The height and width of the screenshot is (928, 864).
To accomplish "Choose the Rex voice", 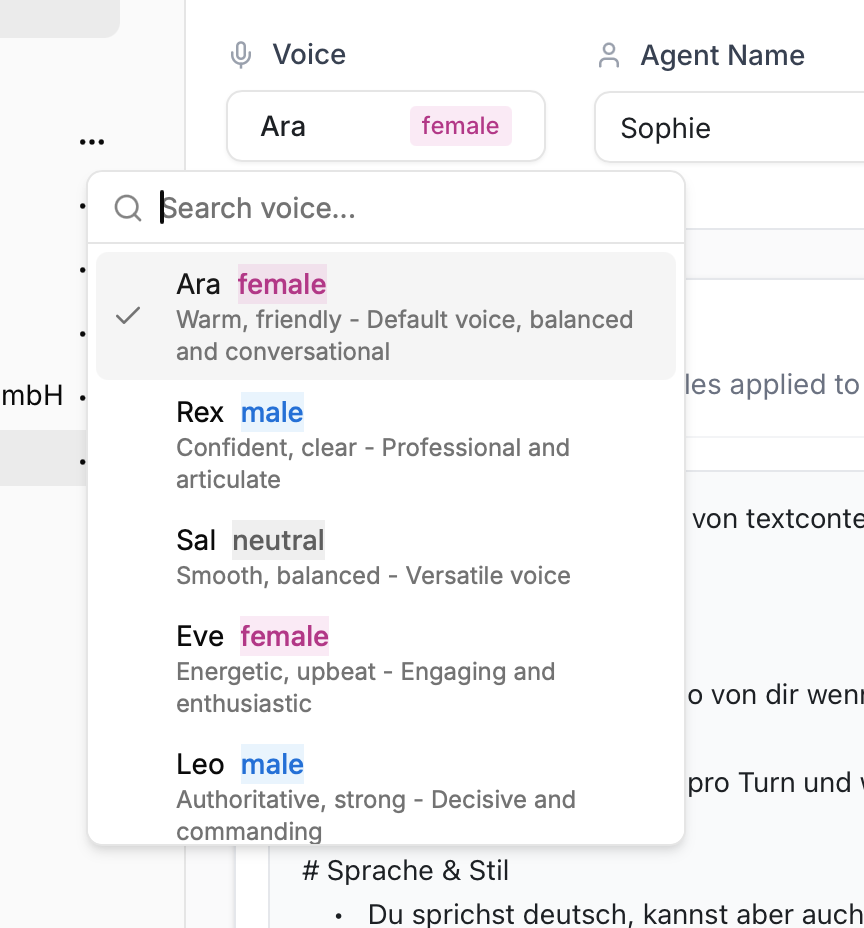I will 199,413.
